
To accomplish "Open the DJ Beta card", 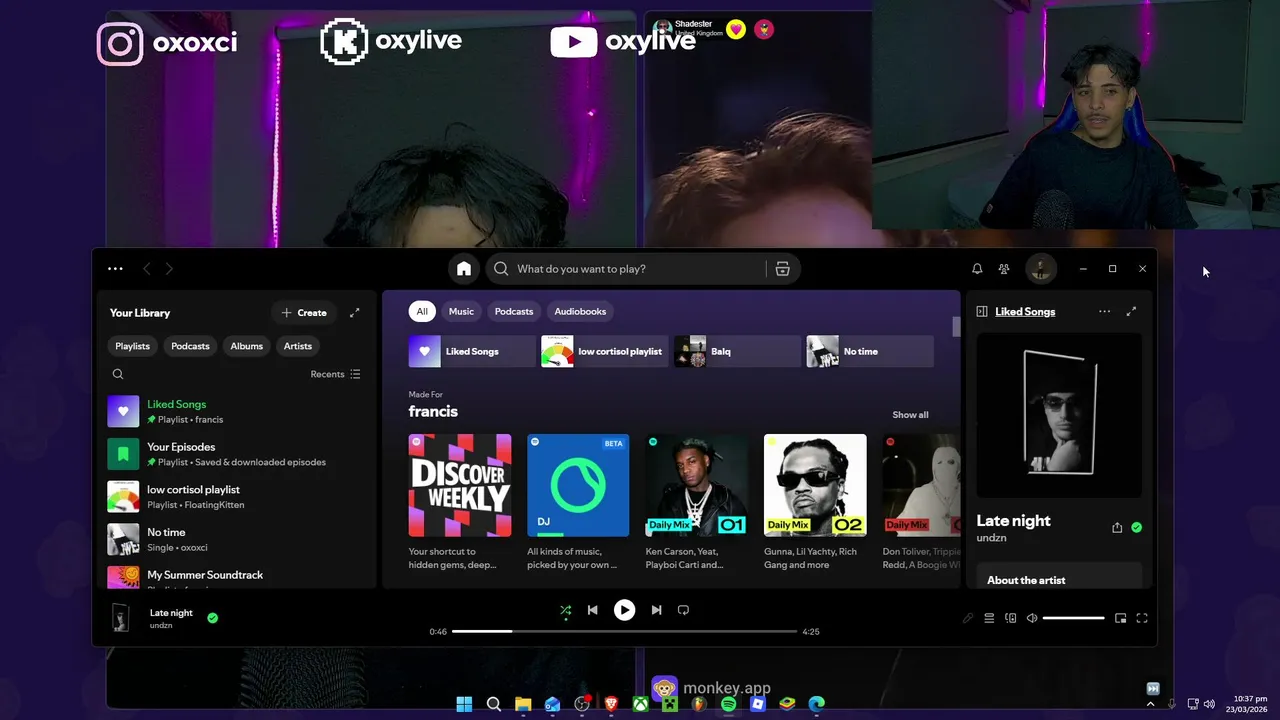I will [578, 502].
